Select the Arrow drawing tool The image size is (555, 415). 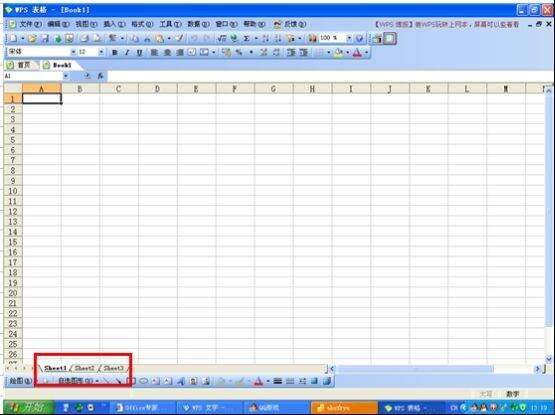[118, 381]
